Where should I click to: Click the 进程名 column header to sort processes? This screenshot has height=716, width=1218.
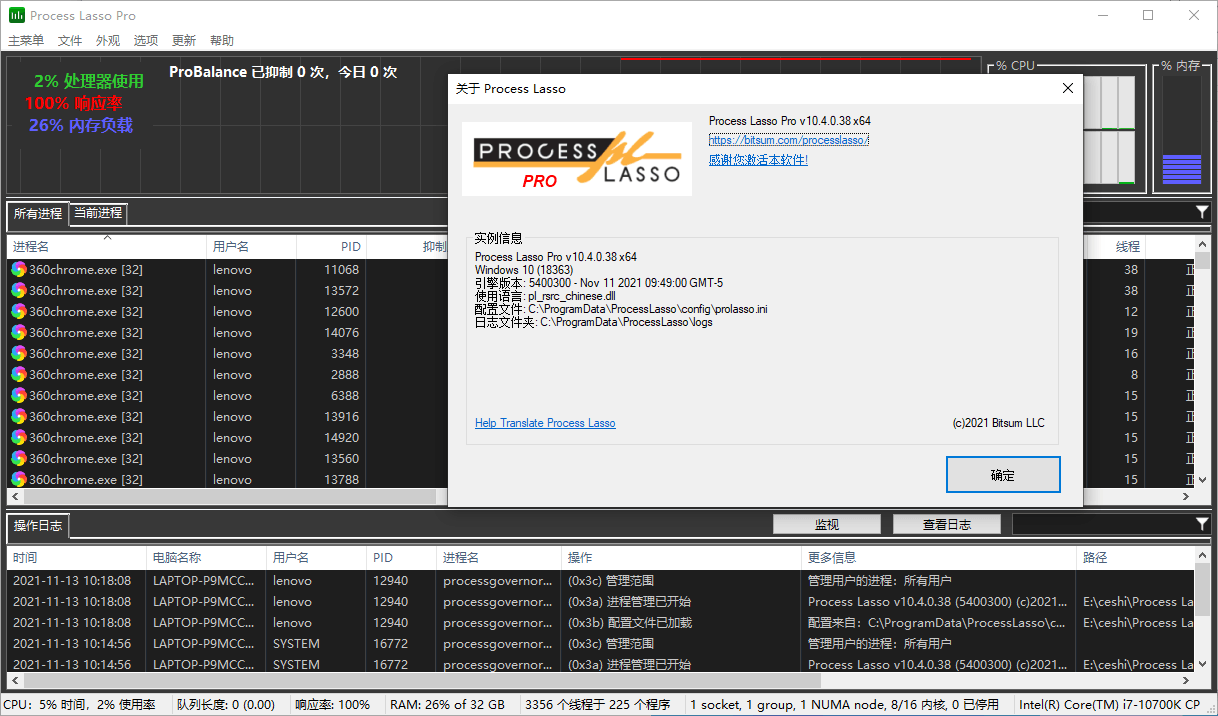30,246
